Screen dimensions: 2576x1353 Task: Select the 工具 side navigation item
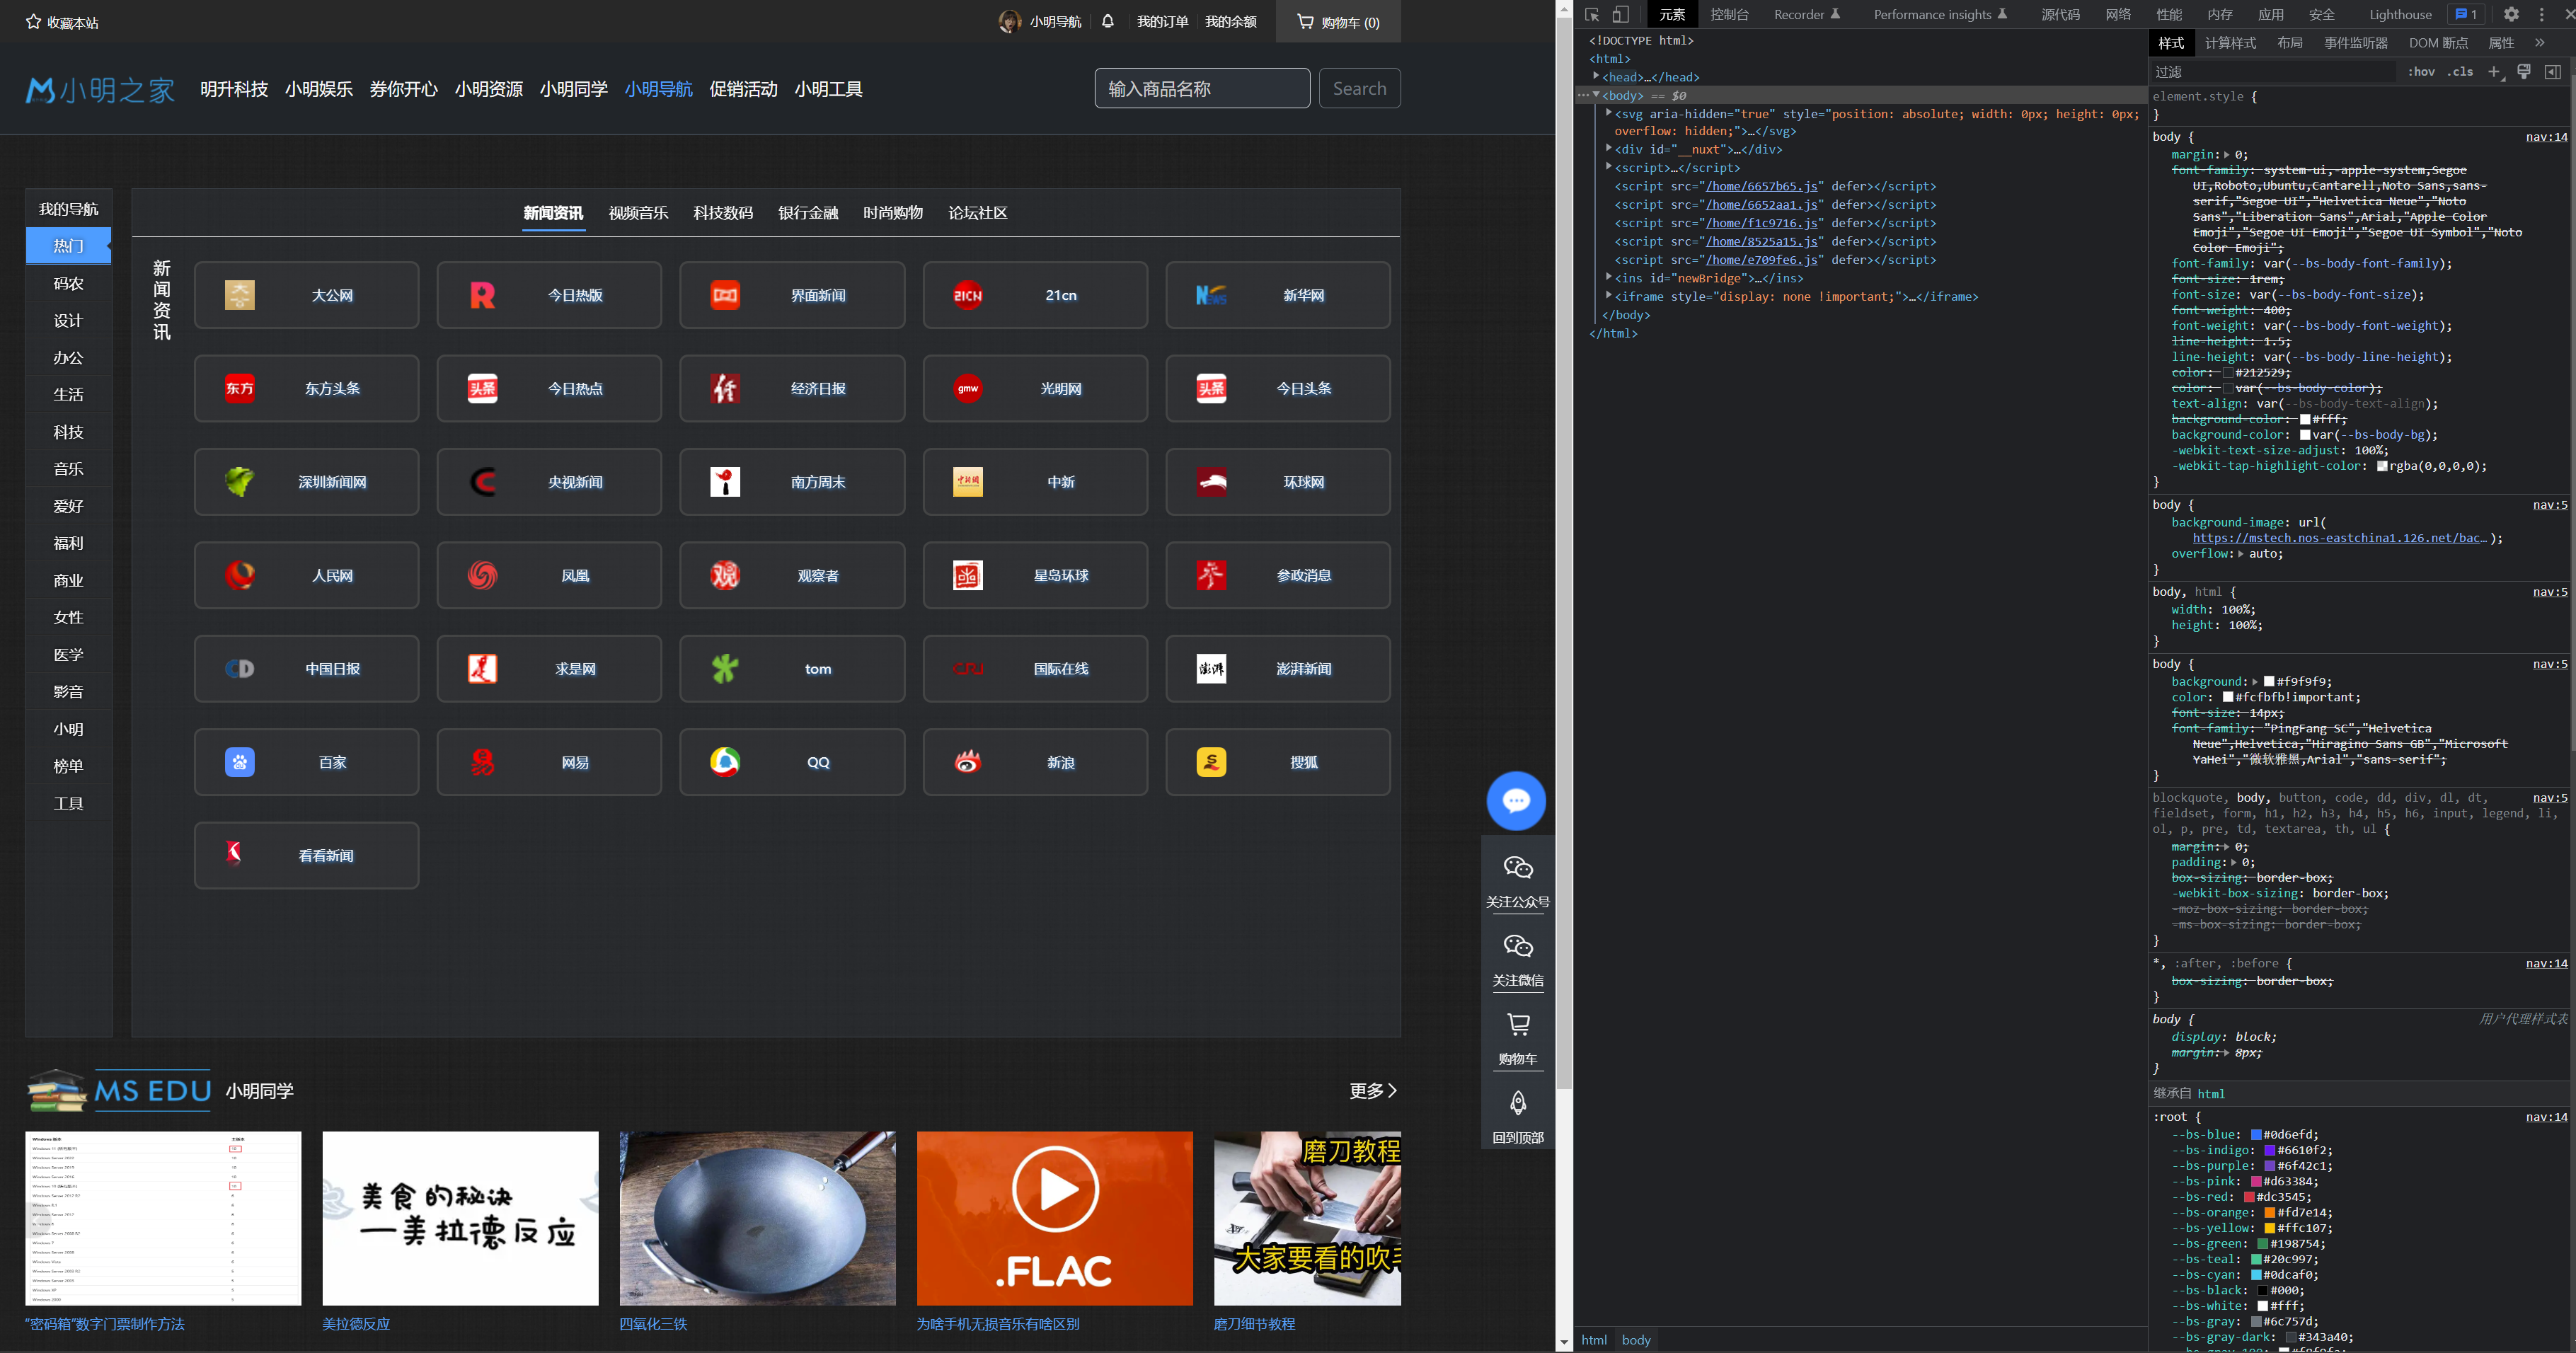(x=68, y=803)
